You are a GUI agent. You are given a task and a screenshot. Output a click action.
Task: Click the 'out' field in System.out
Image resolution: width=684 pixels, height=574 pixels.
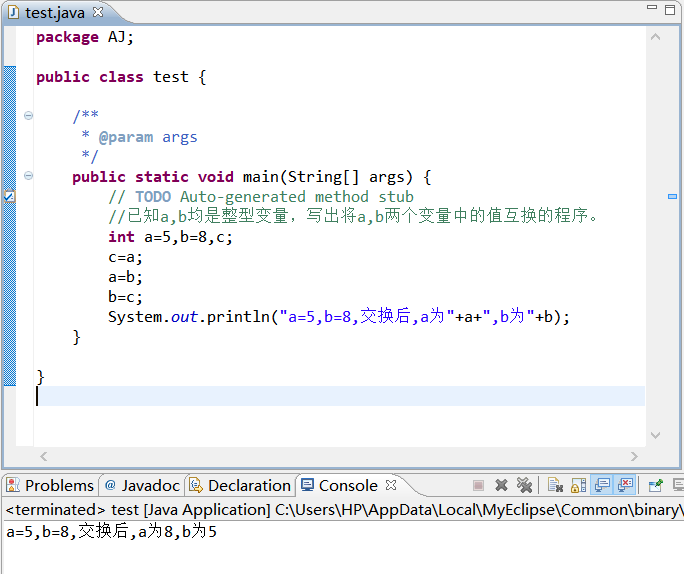(184, 317)
